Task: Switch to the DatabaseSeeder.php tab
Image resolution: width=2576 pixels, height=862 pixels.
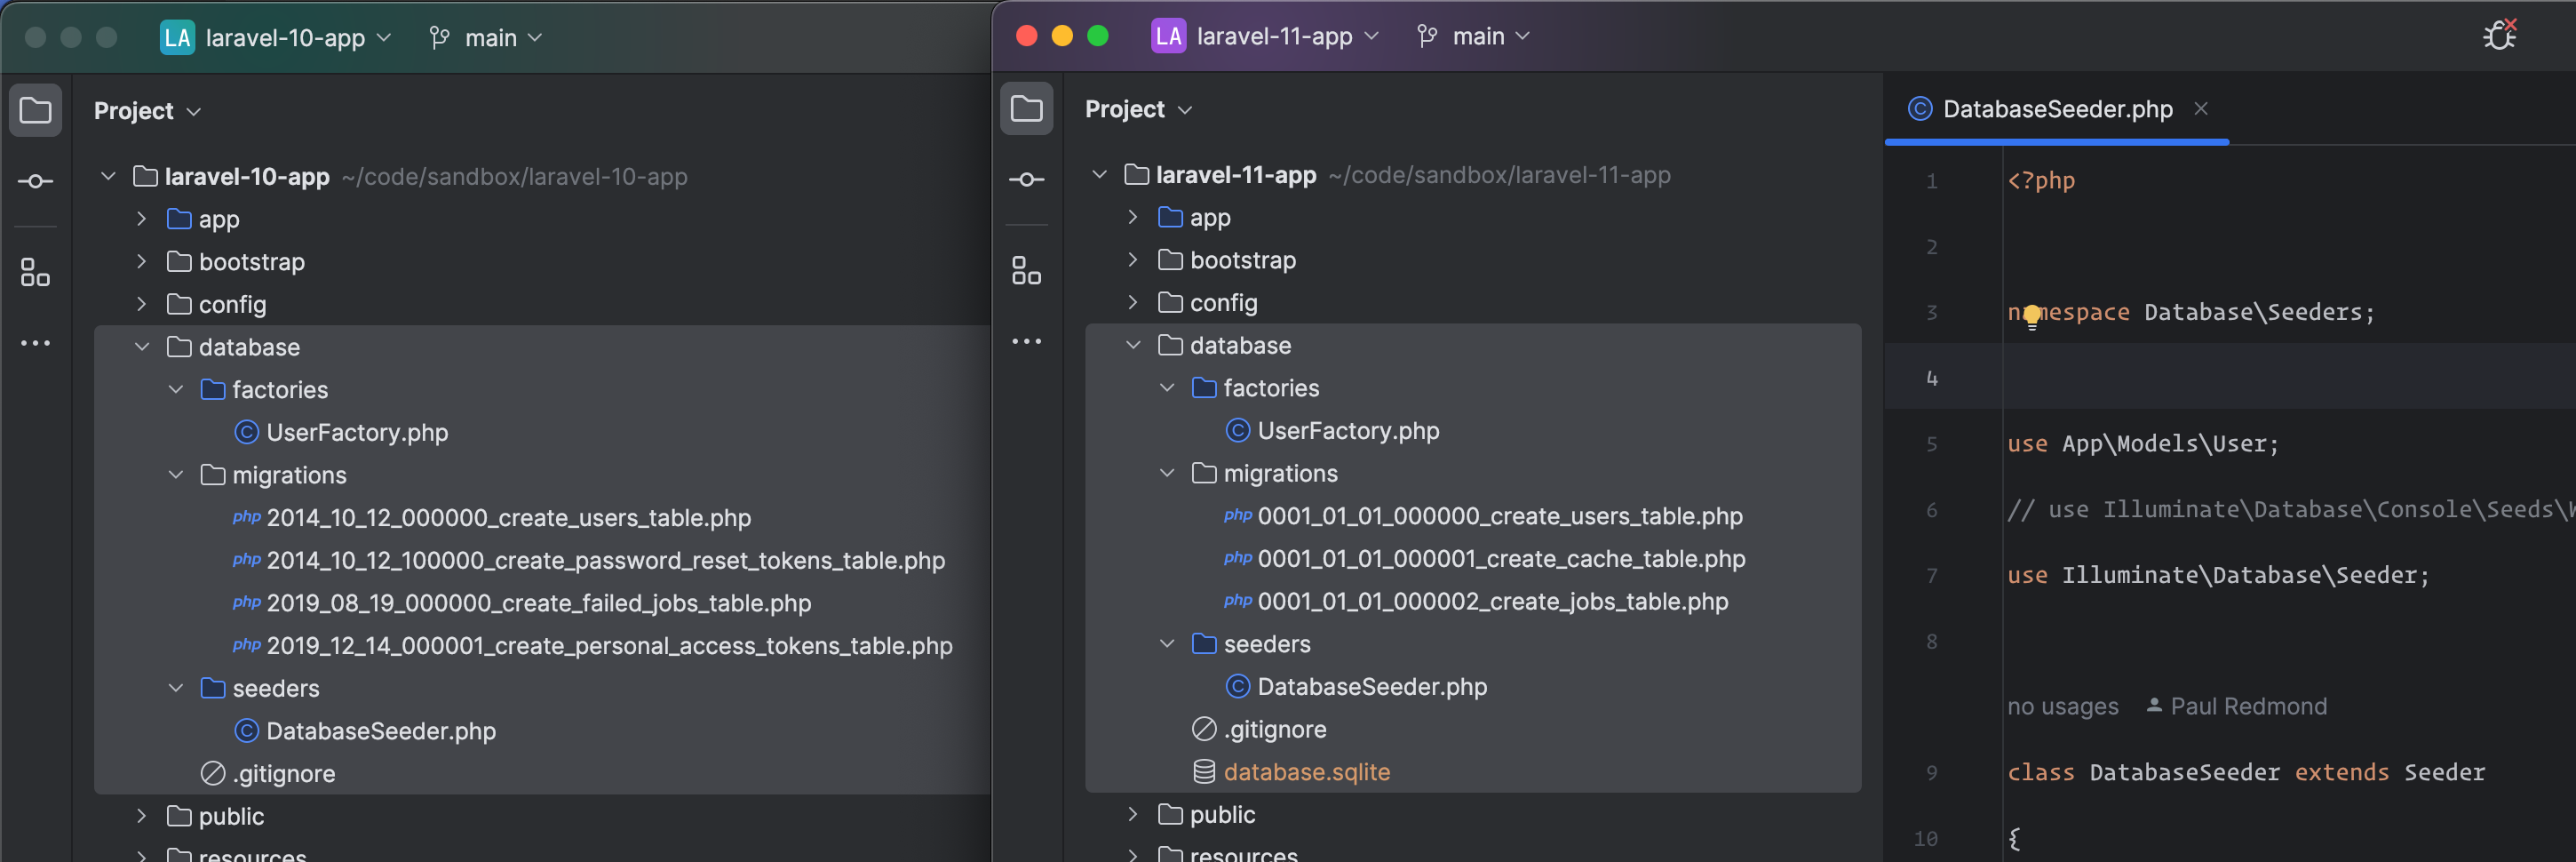Action: coord(2057,108)
